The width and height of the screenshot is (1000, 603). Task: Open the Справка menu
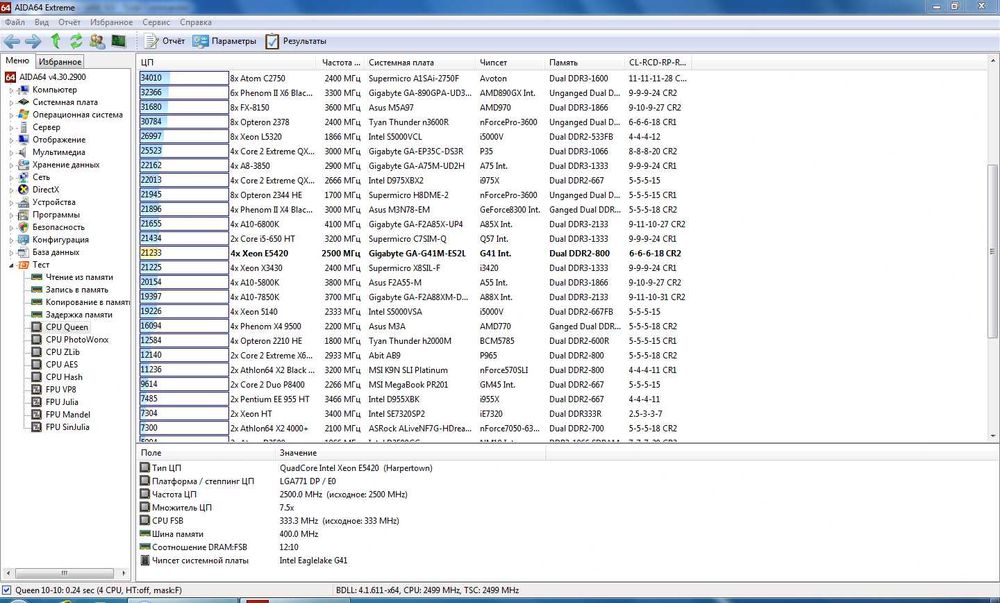pos(196,22)
